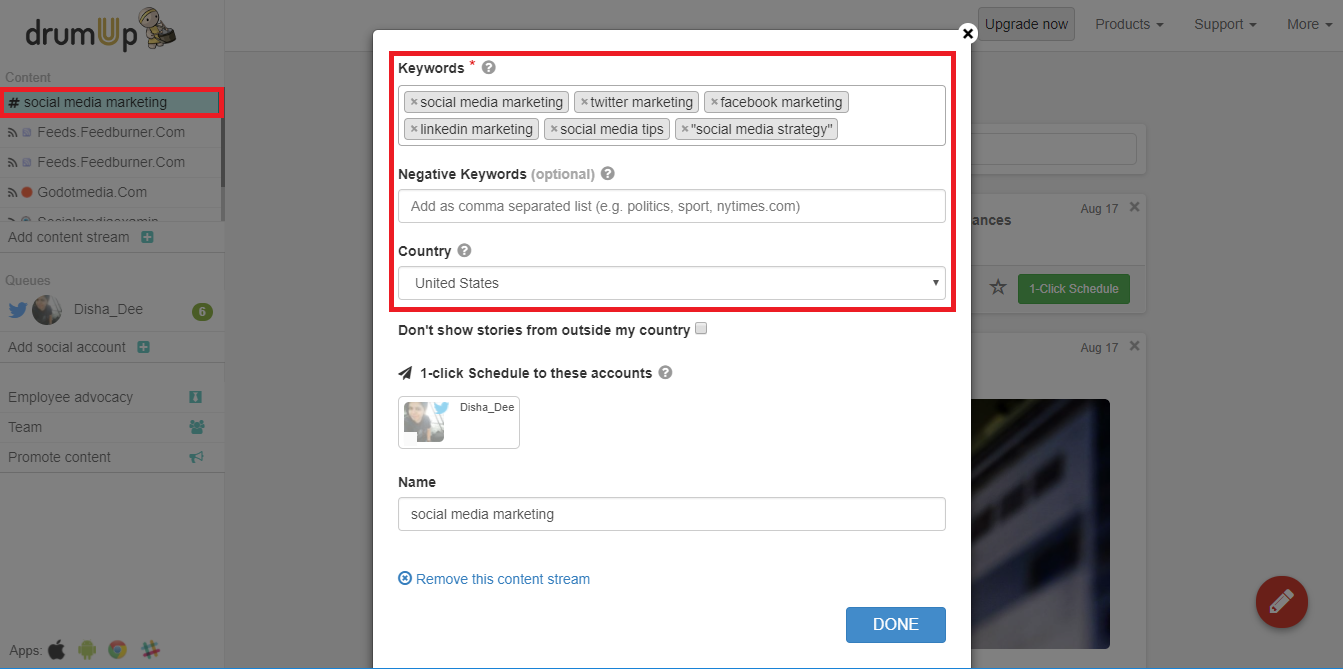Select the "social media marketing" content stream

click(x=111, y=103)
